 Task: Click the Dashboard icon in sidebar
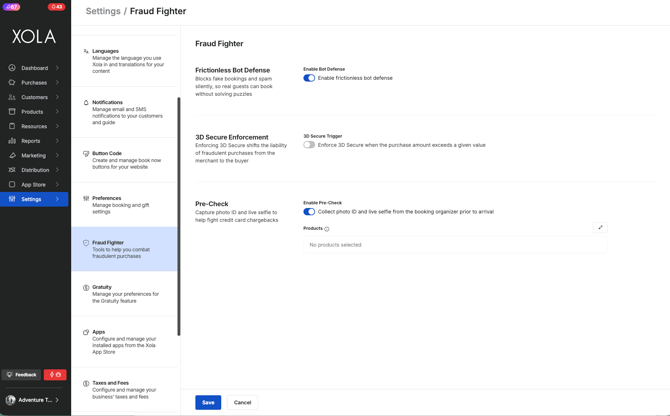(12, 68)
